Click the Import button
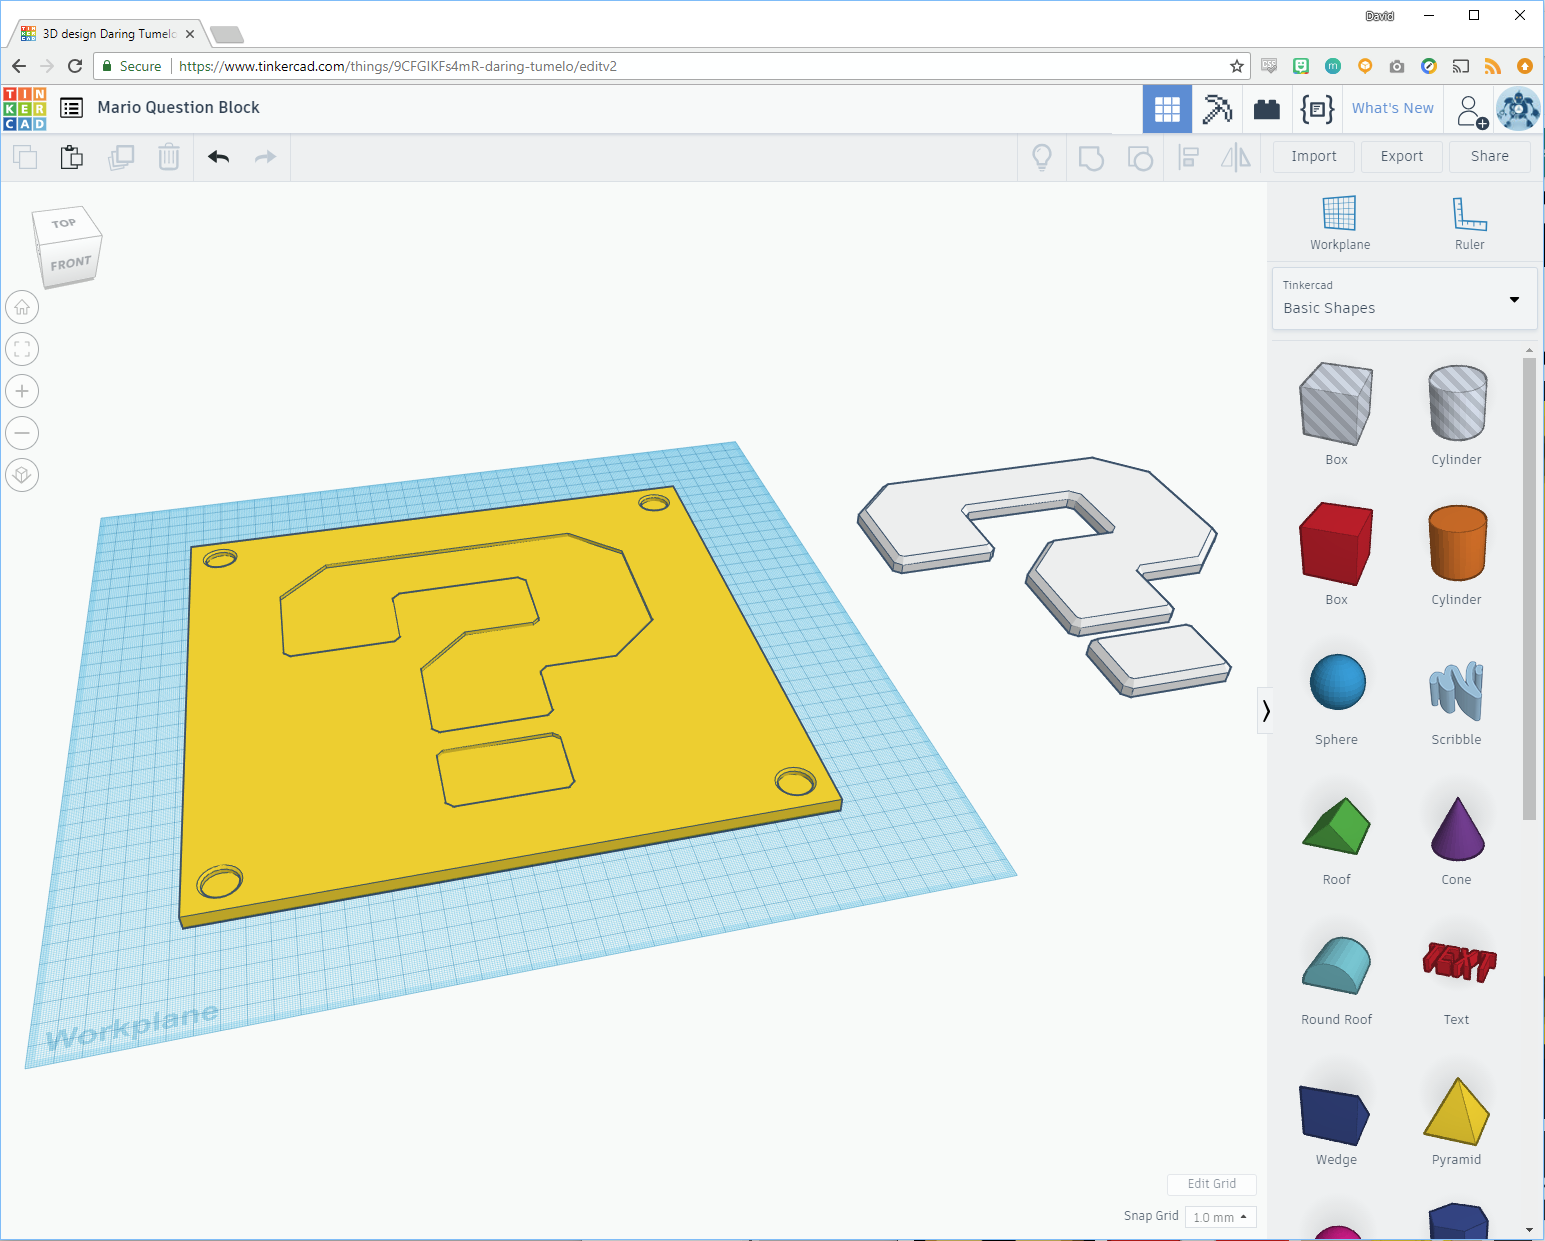 [x=1314, y=157]
